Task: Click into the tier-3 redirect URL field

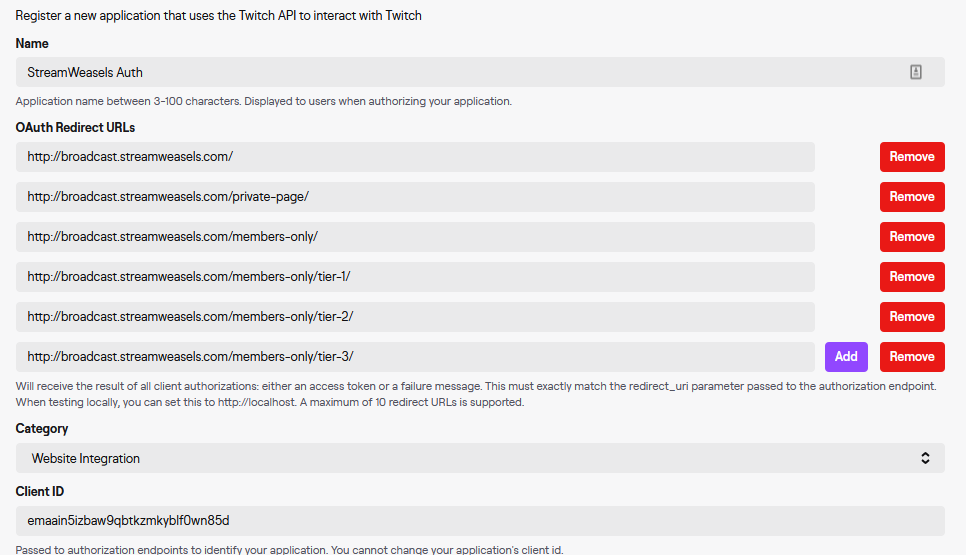Action: [415, 357]
